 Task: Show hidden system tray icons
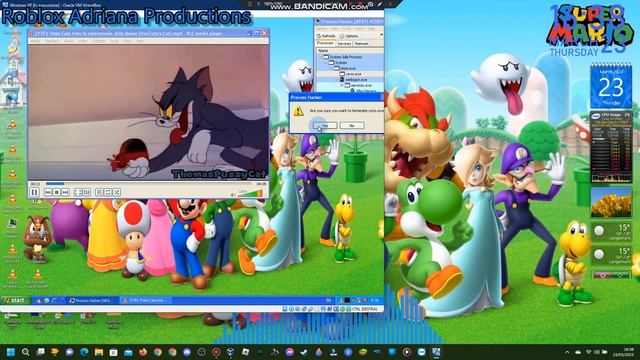(x=567, y=352)
